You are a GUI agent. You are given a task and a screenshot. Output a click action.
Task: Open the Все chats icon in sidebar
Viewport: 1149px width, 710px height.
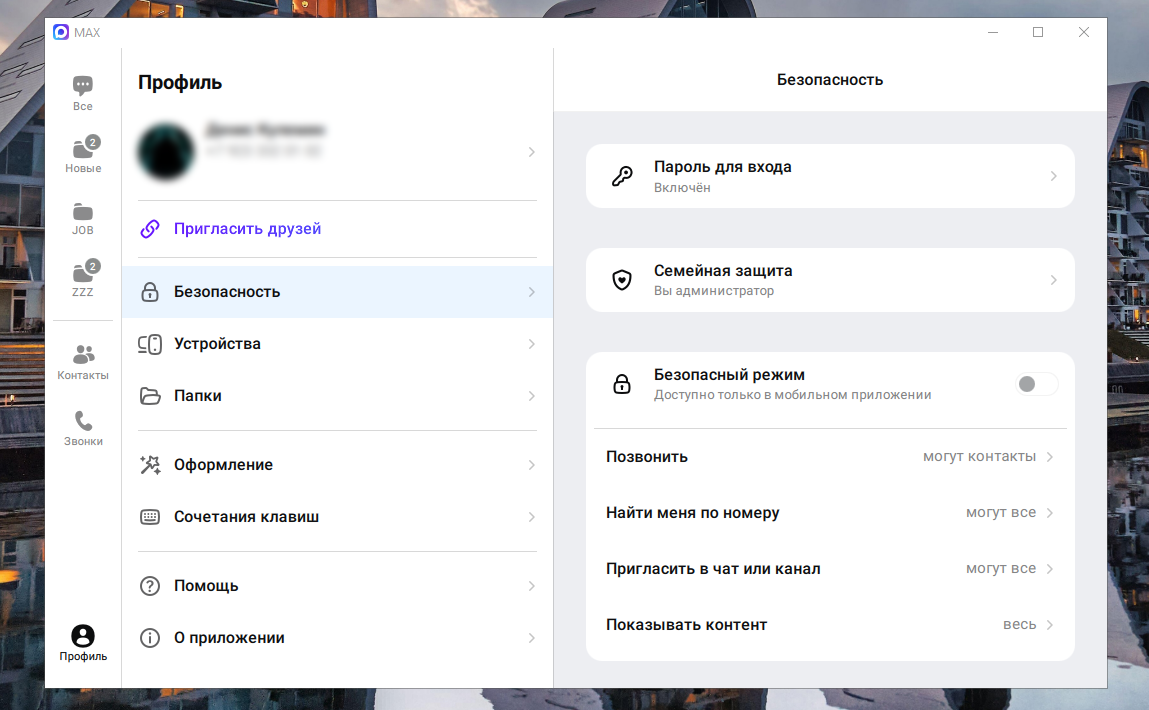83,87
